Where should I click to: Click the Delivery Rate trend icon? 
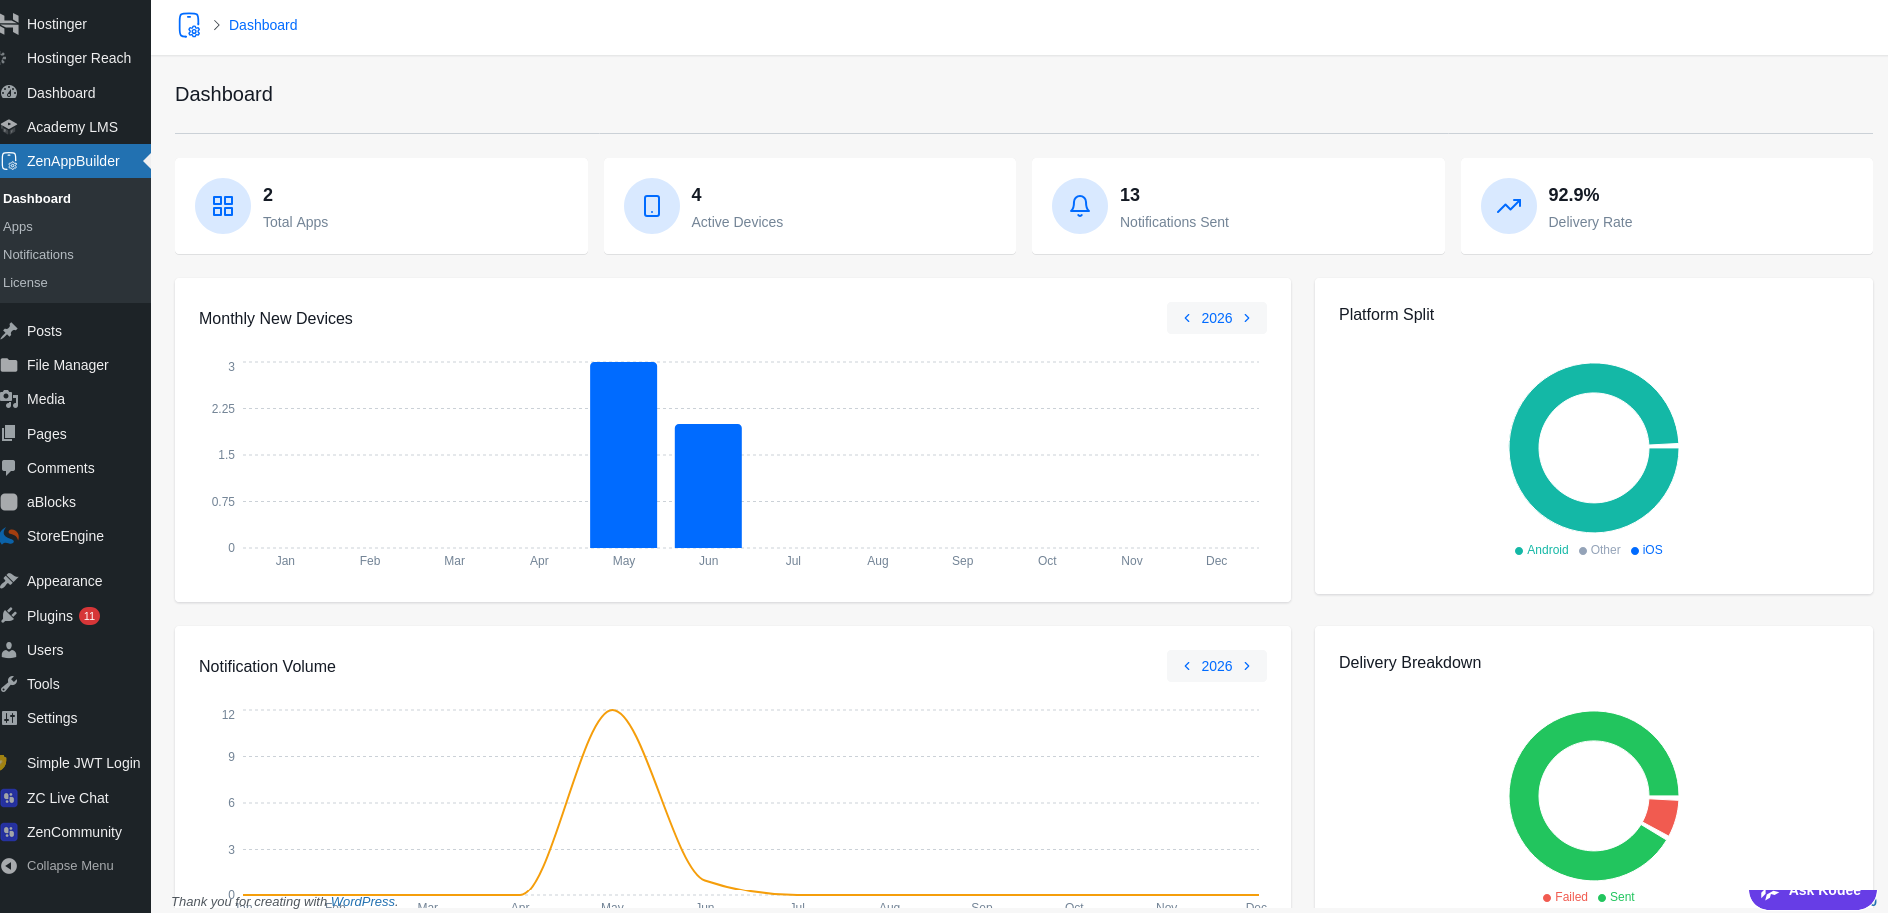coord(1509,206)
